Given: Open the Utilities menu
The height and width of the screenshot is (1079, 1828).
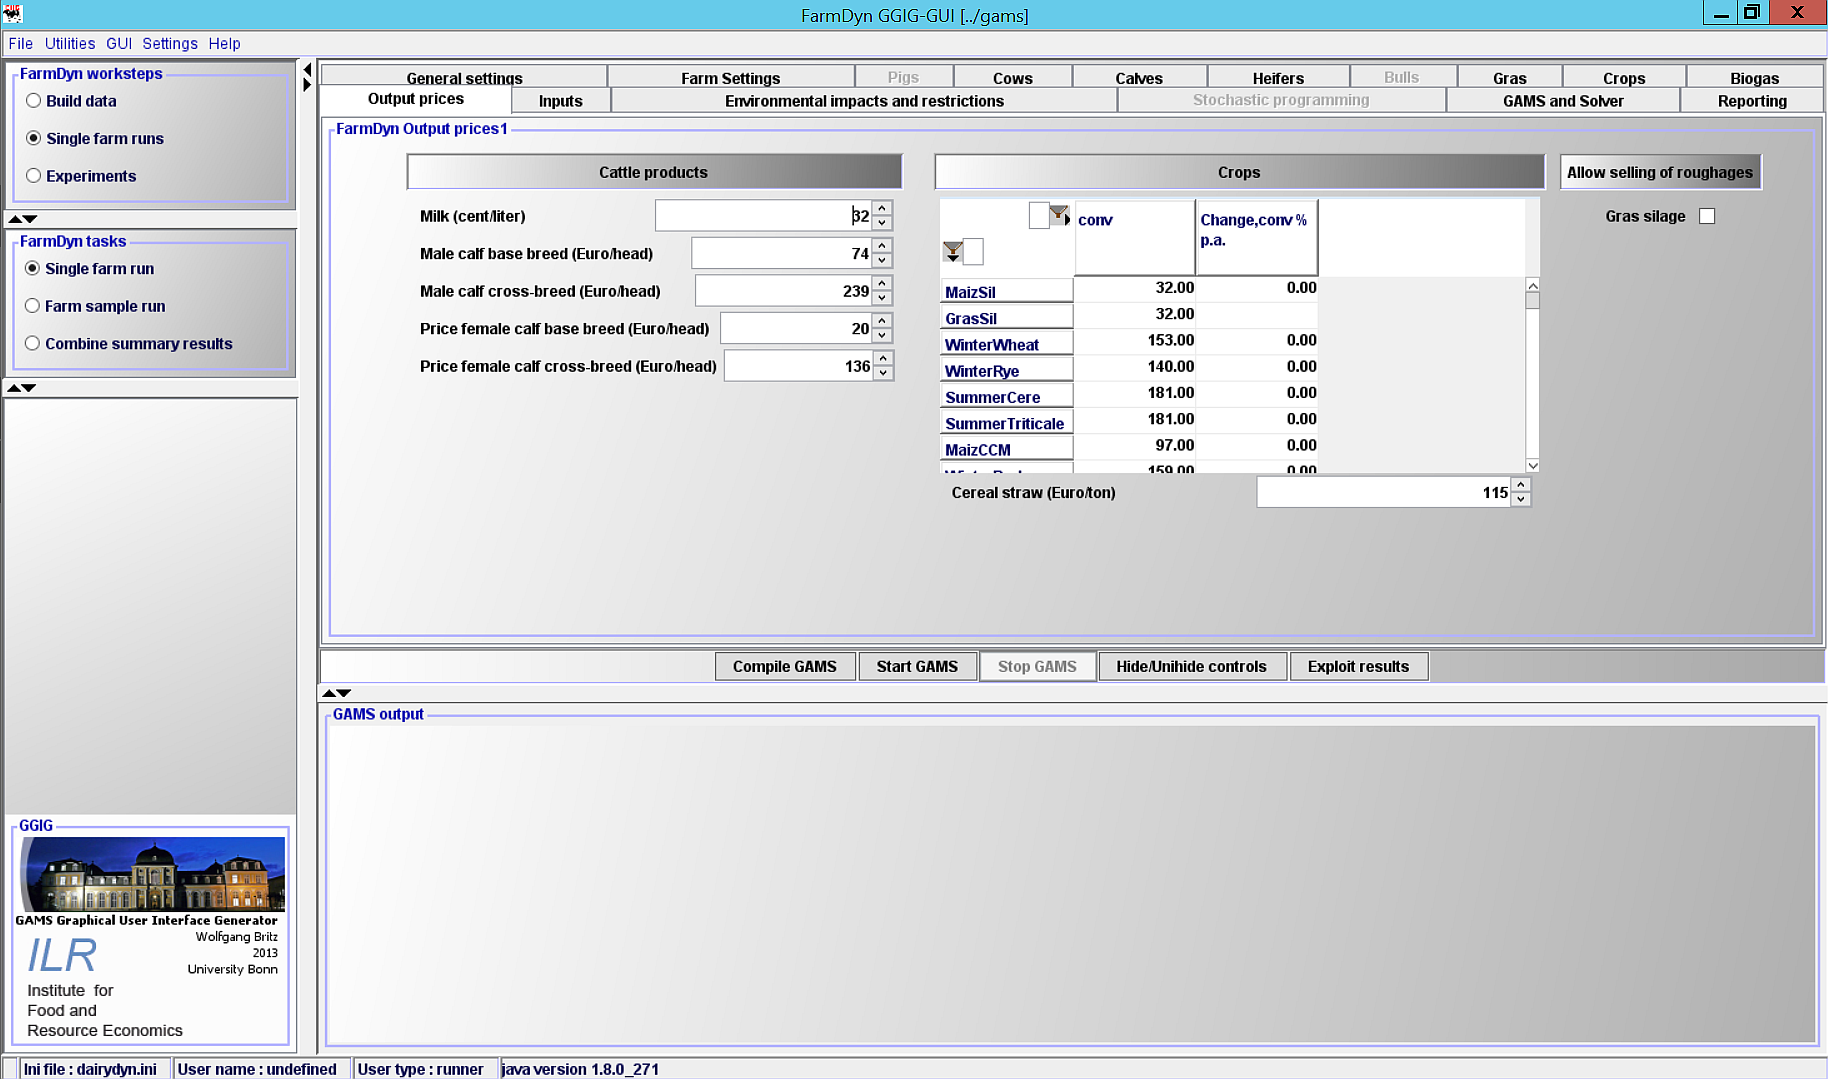Looking at the screenshot, I should pos(70,44).
